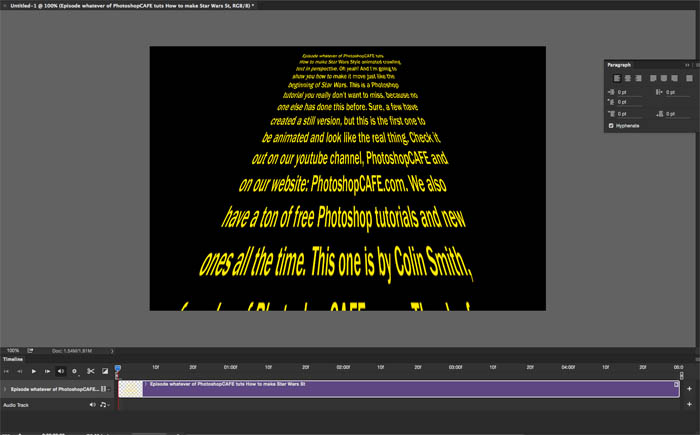The height and width of the screenshot is (435, 700).
Task: Open timeline playback settings gear
Action: (74, 371)
